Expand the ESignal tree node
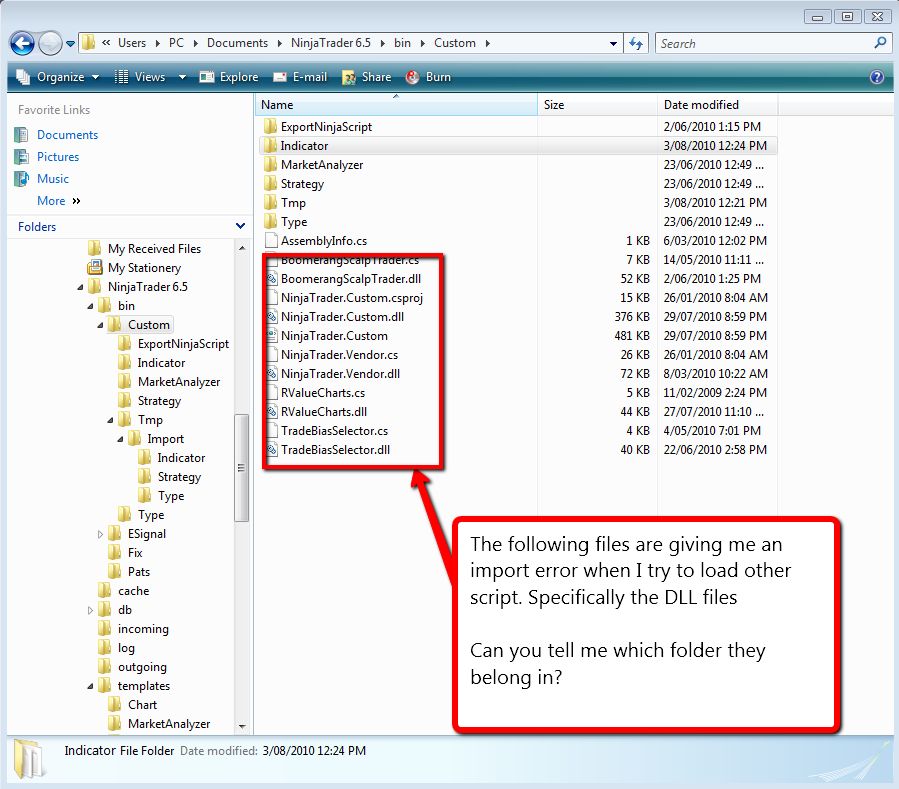 click(x=100, y=534)
